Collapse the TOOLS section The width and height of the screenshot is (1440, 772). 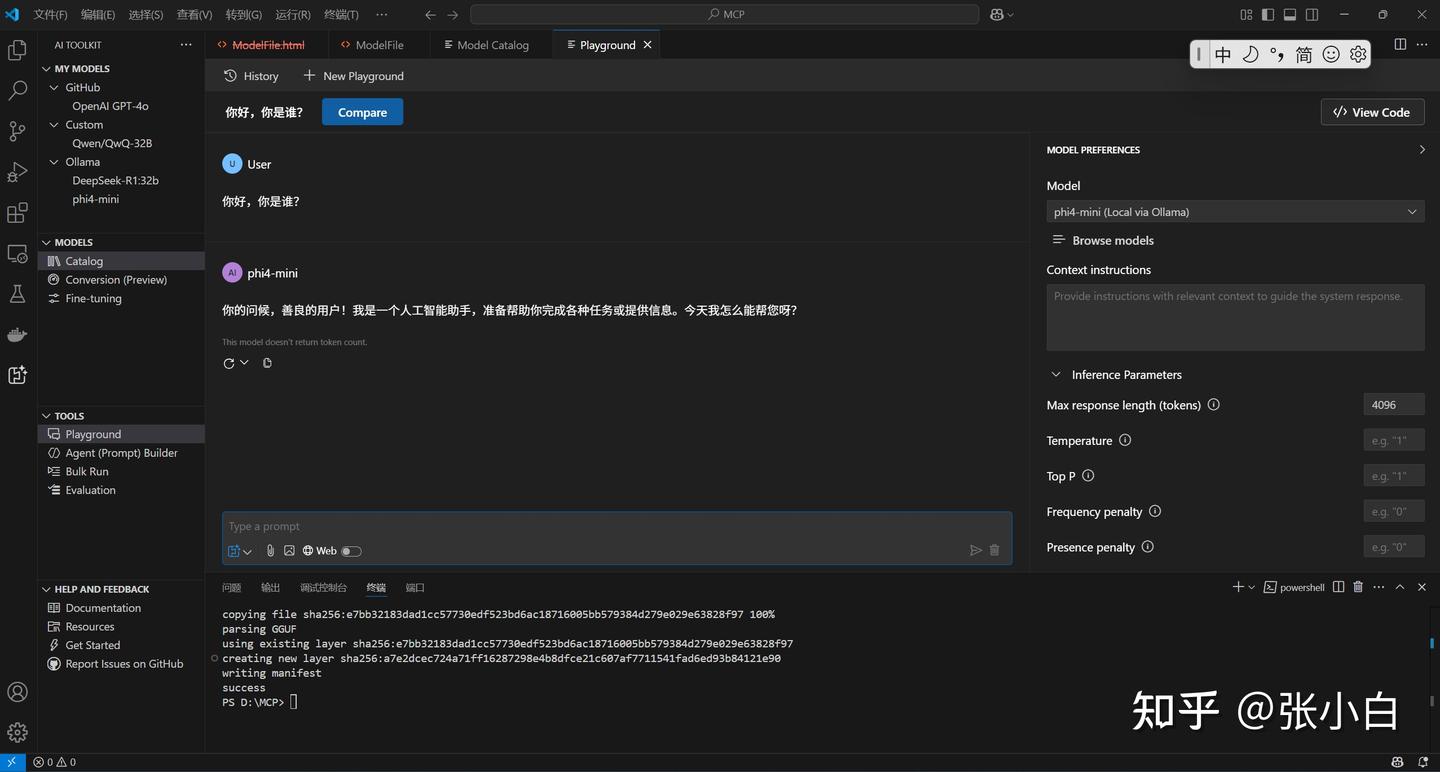click(x=46, y=416)
